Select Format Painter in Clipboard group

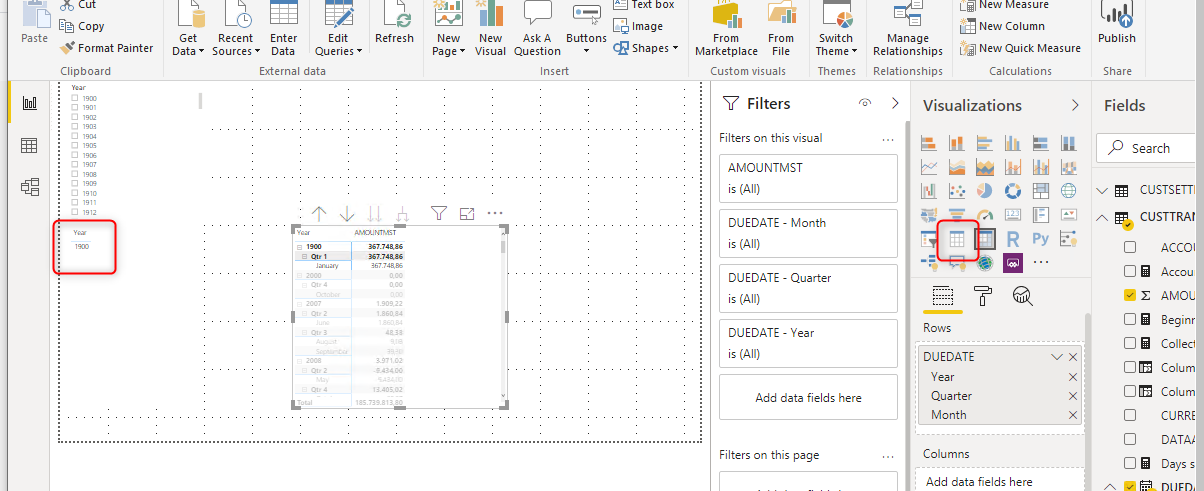(x=107, y=48)
